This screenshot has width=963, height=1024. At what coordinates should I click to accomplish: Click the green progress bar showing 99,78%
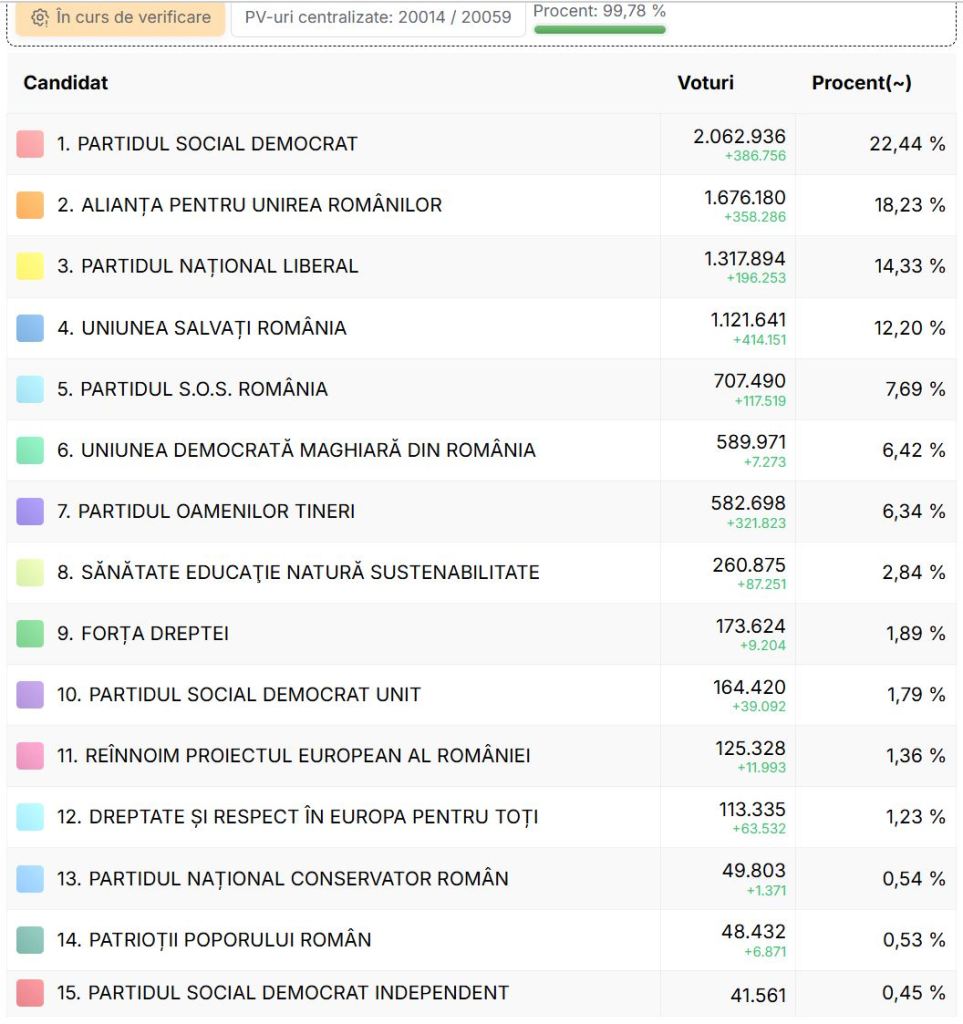point(601,28)
